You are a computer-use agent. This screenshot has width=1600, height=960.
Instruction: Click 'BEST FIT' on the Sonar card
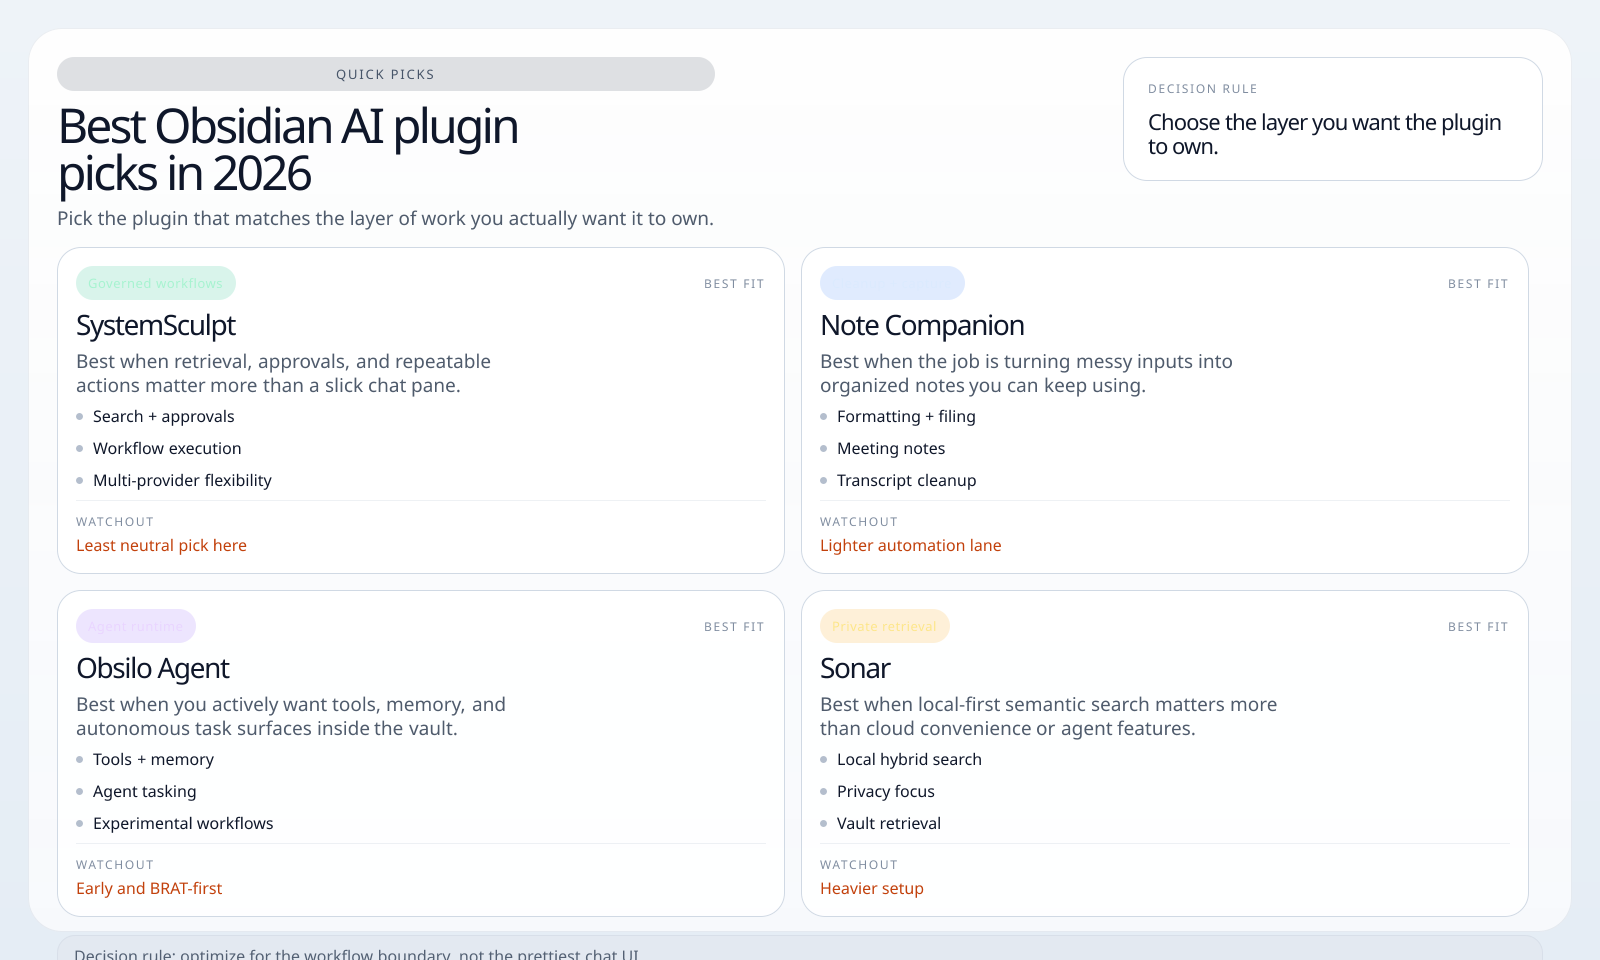[x=1477, y=626]
